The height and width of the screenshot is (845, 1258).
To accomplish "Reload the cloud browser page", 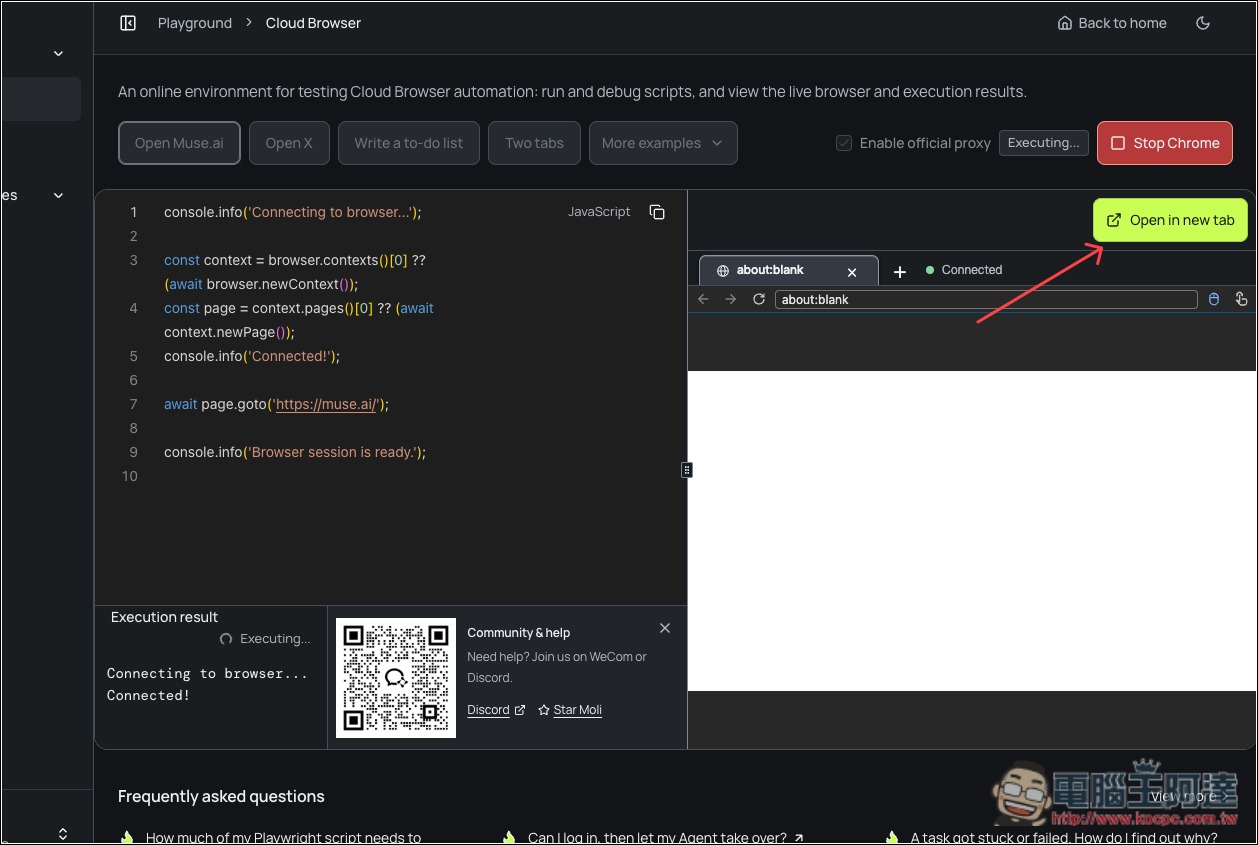I will click(759, 299).
